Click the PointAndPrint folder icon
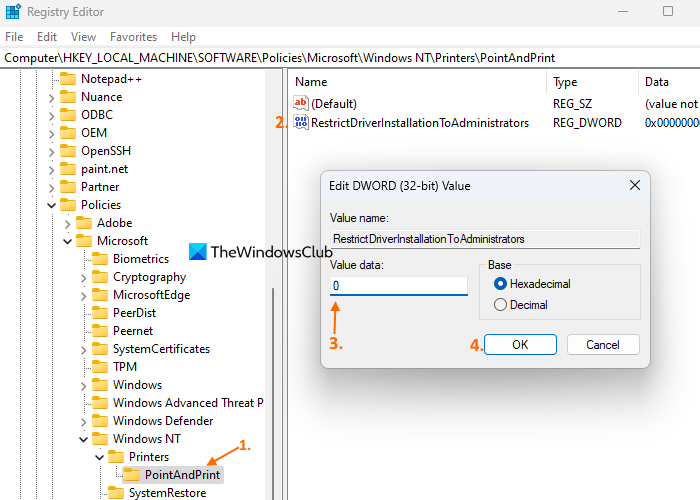This screenshot has width=700, height=500. pos(132,475)
